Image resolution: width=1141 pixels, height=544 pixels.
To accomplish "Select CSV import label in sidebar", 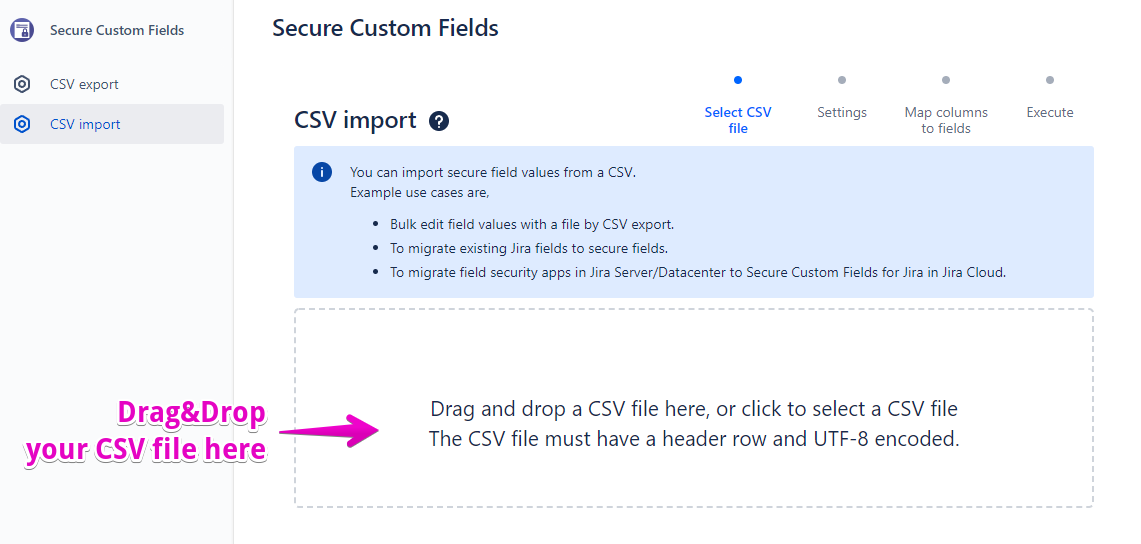I will pos(85,124).
